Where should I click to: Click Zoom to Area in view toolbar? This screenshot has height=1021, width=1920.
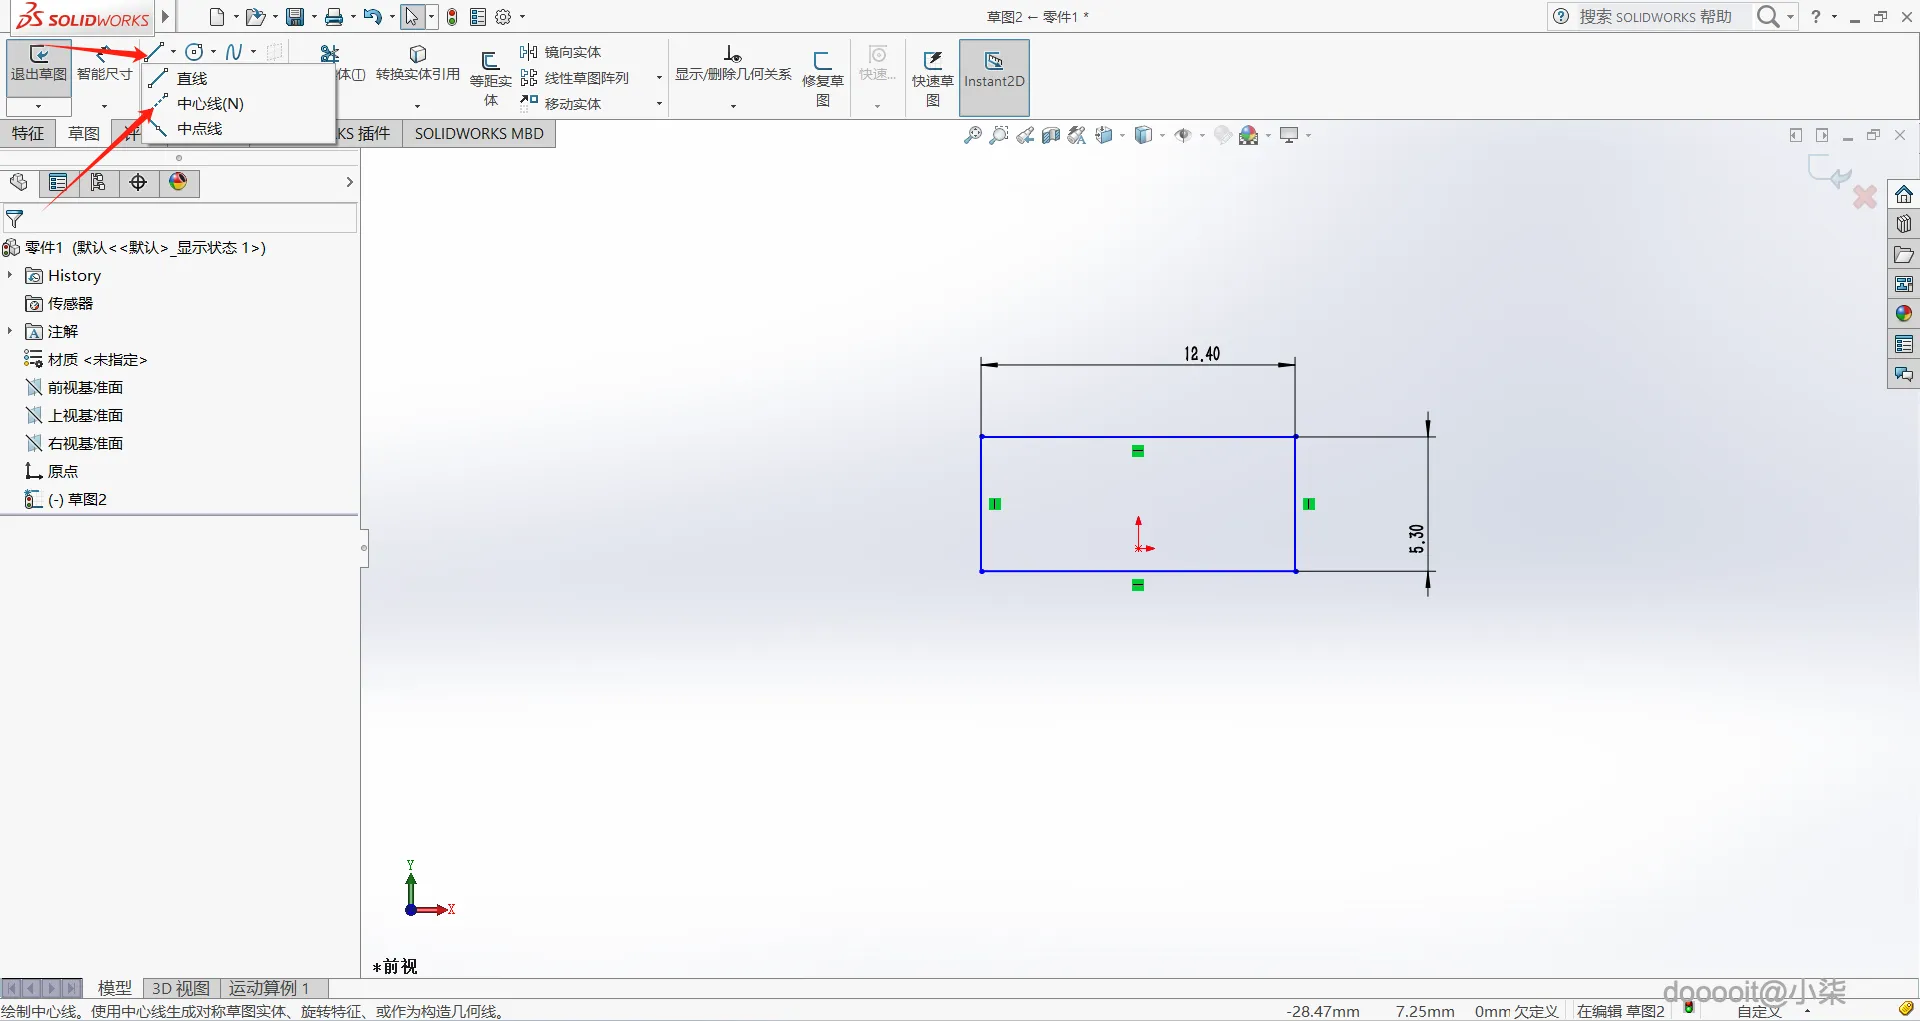point(998,135)
